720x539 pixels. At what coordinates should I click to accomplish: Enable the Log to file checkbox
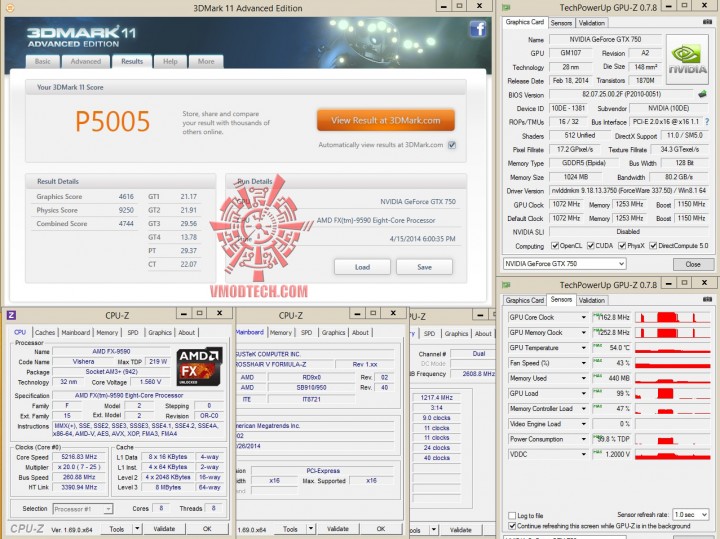[x=512, y=516]
